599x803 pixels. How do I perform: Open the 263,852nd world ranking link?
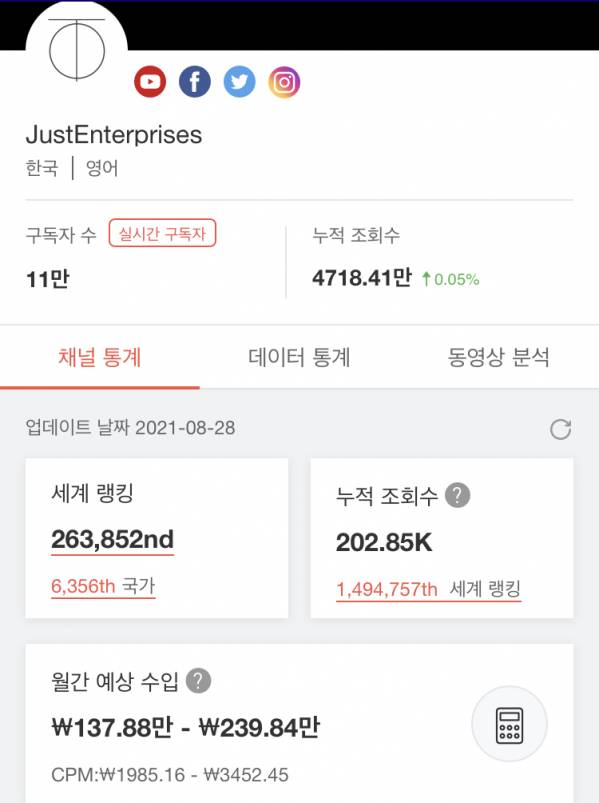(113, 540)
